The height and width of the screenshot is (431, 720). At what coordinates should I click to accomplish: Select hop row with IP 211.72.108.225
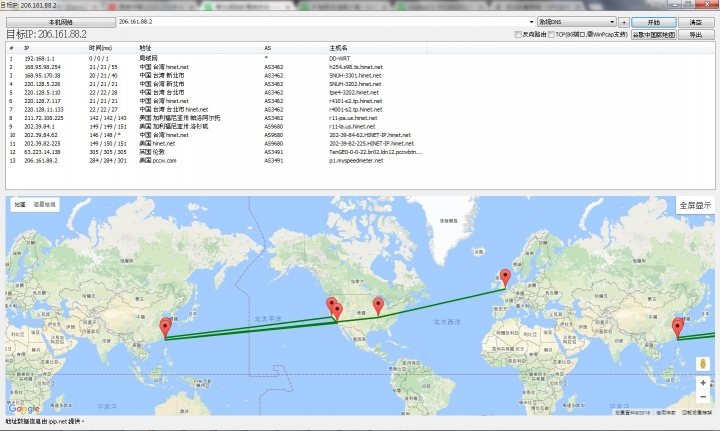click(x=216, y=118)
